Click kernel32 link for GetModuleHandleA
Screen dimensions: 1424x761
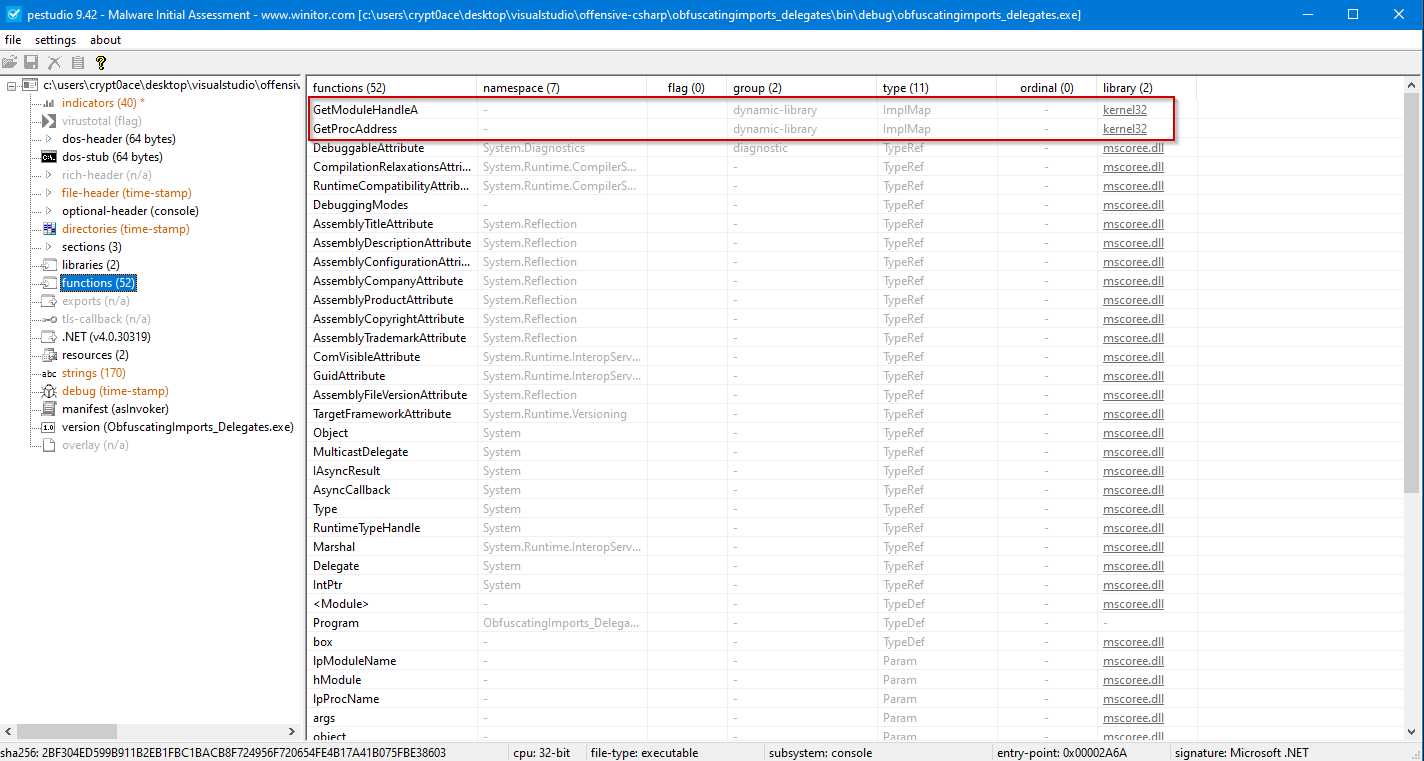tap(1124, 110)
